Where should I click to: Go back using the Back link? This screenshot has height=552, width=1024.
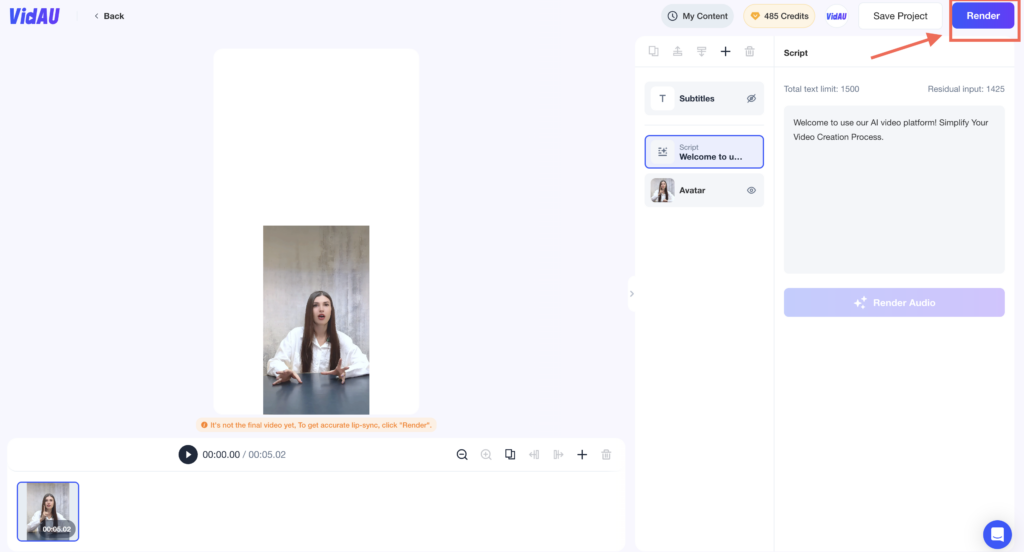(109, 16)
